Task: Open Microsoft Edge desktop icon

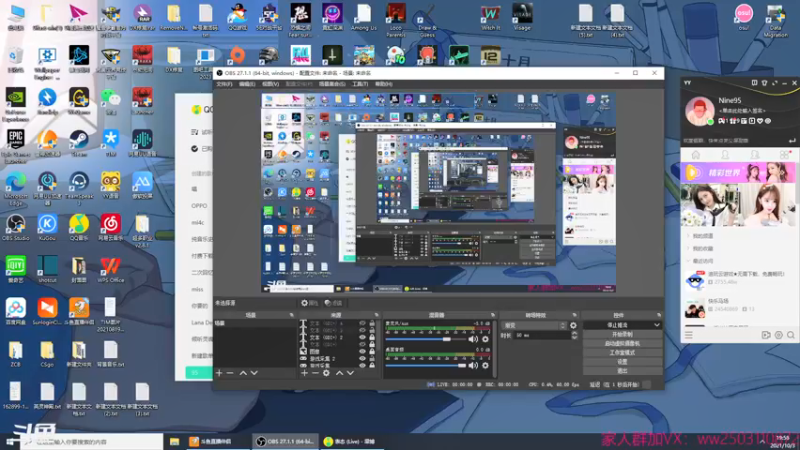Action: coord(15,188)
